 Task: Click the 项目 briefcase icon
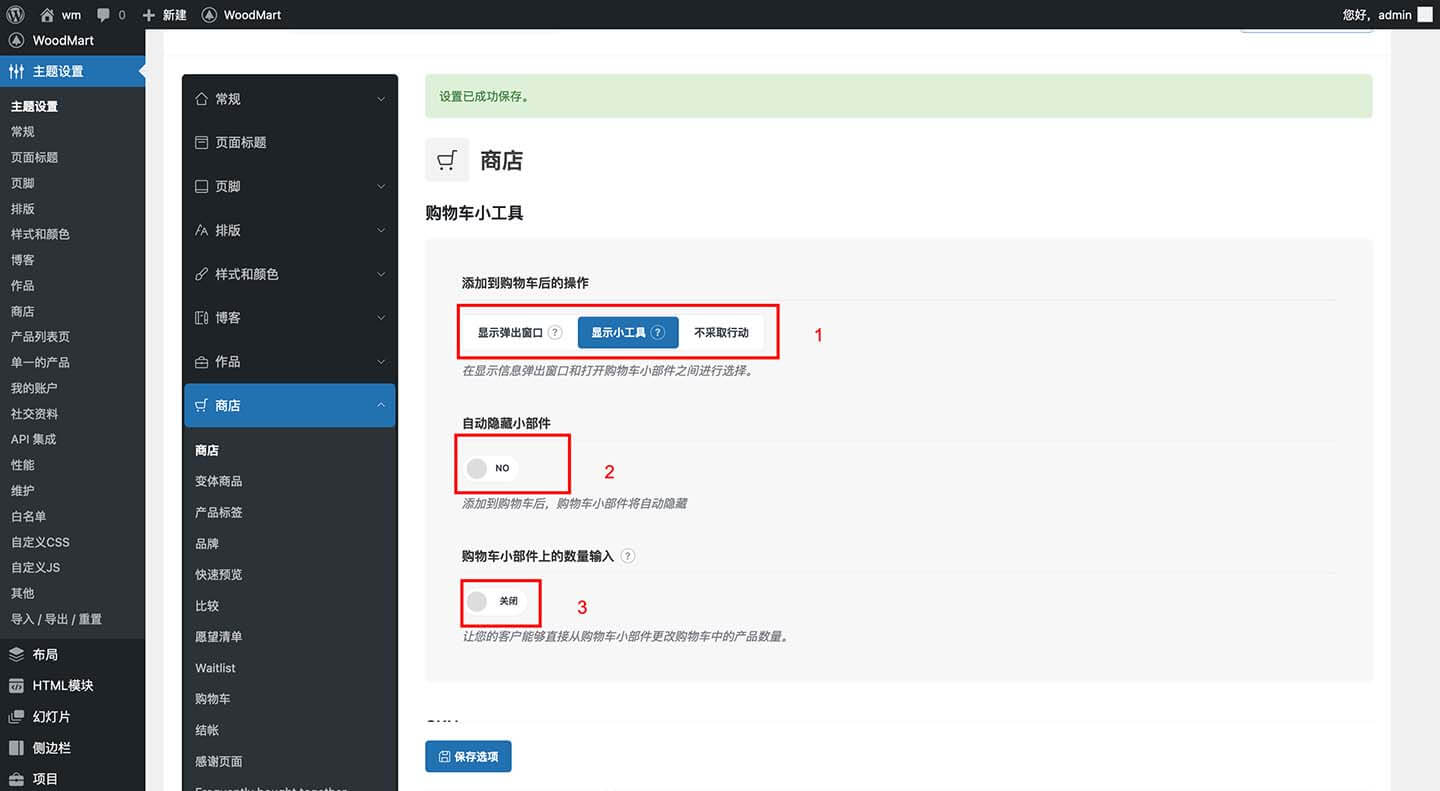pos(16,778)
